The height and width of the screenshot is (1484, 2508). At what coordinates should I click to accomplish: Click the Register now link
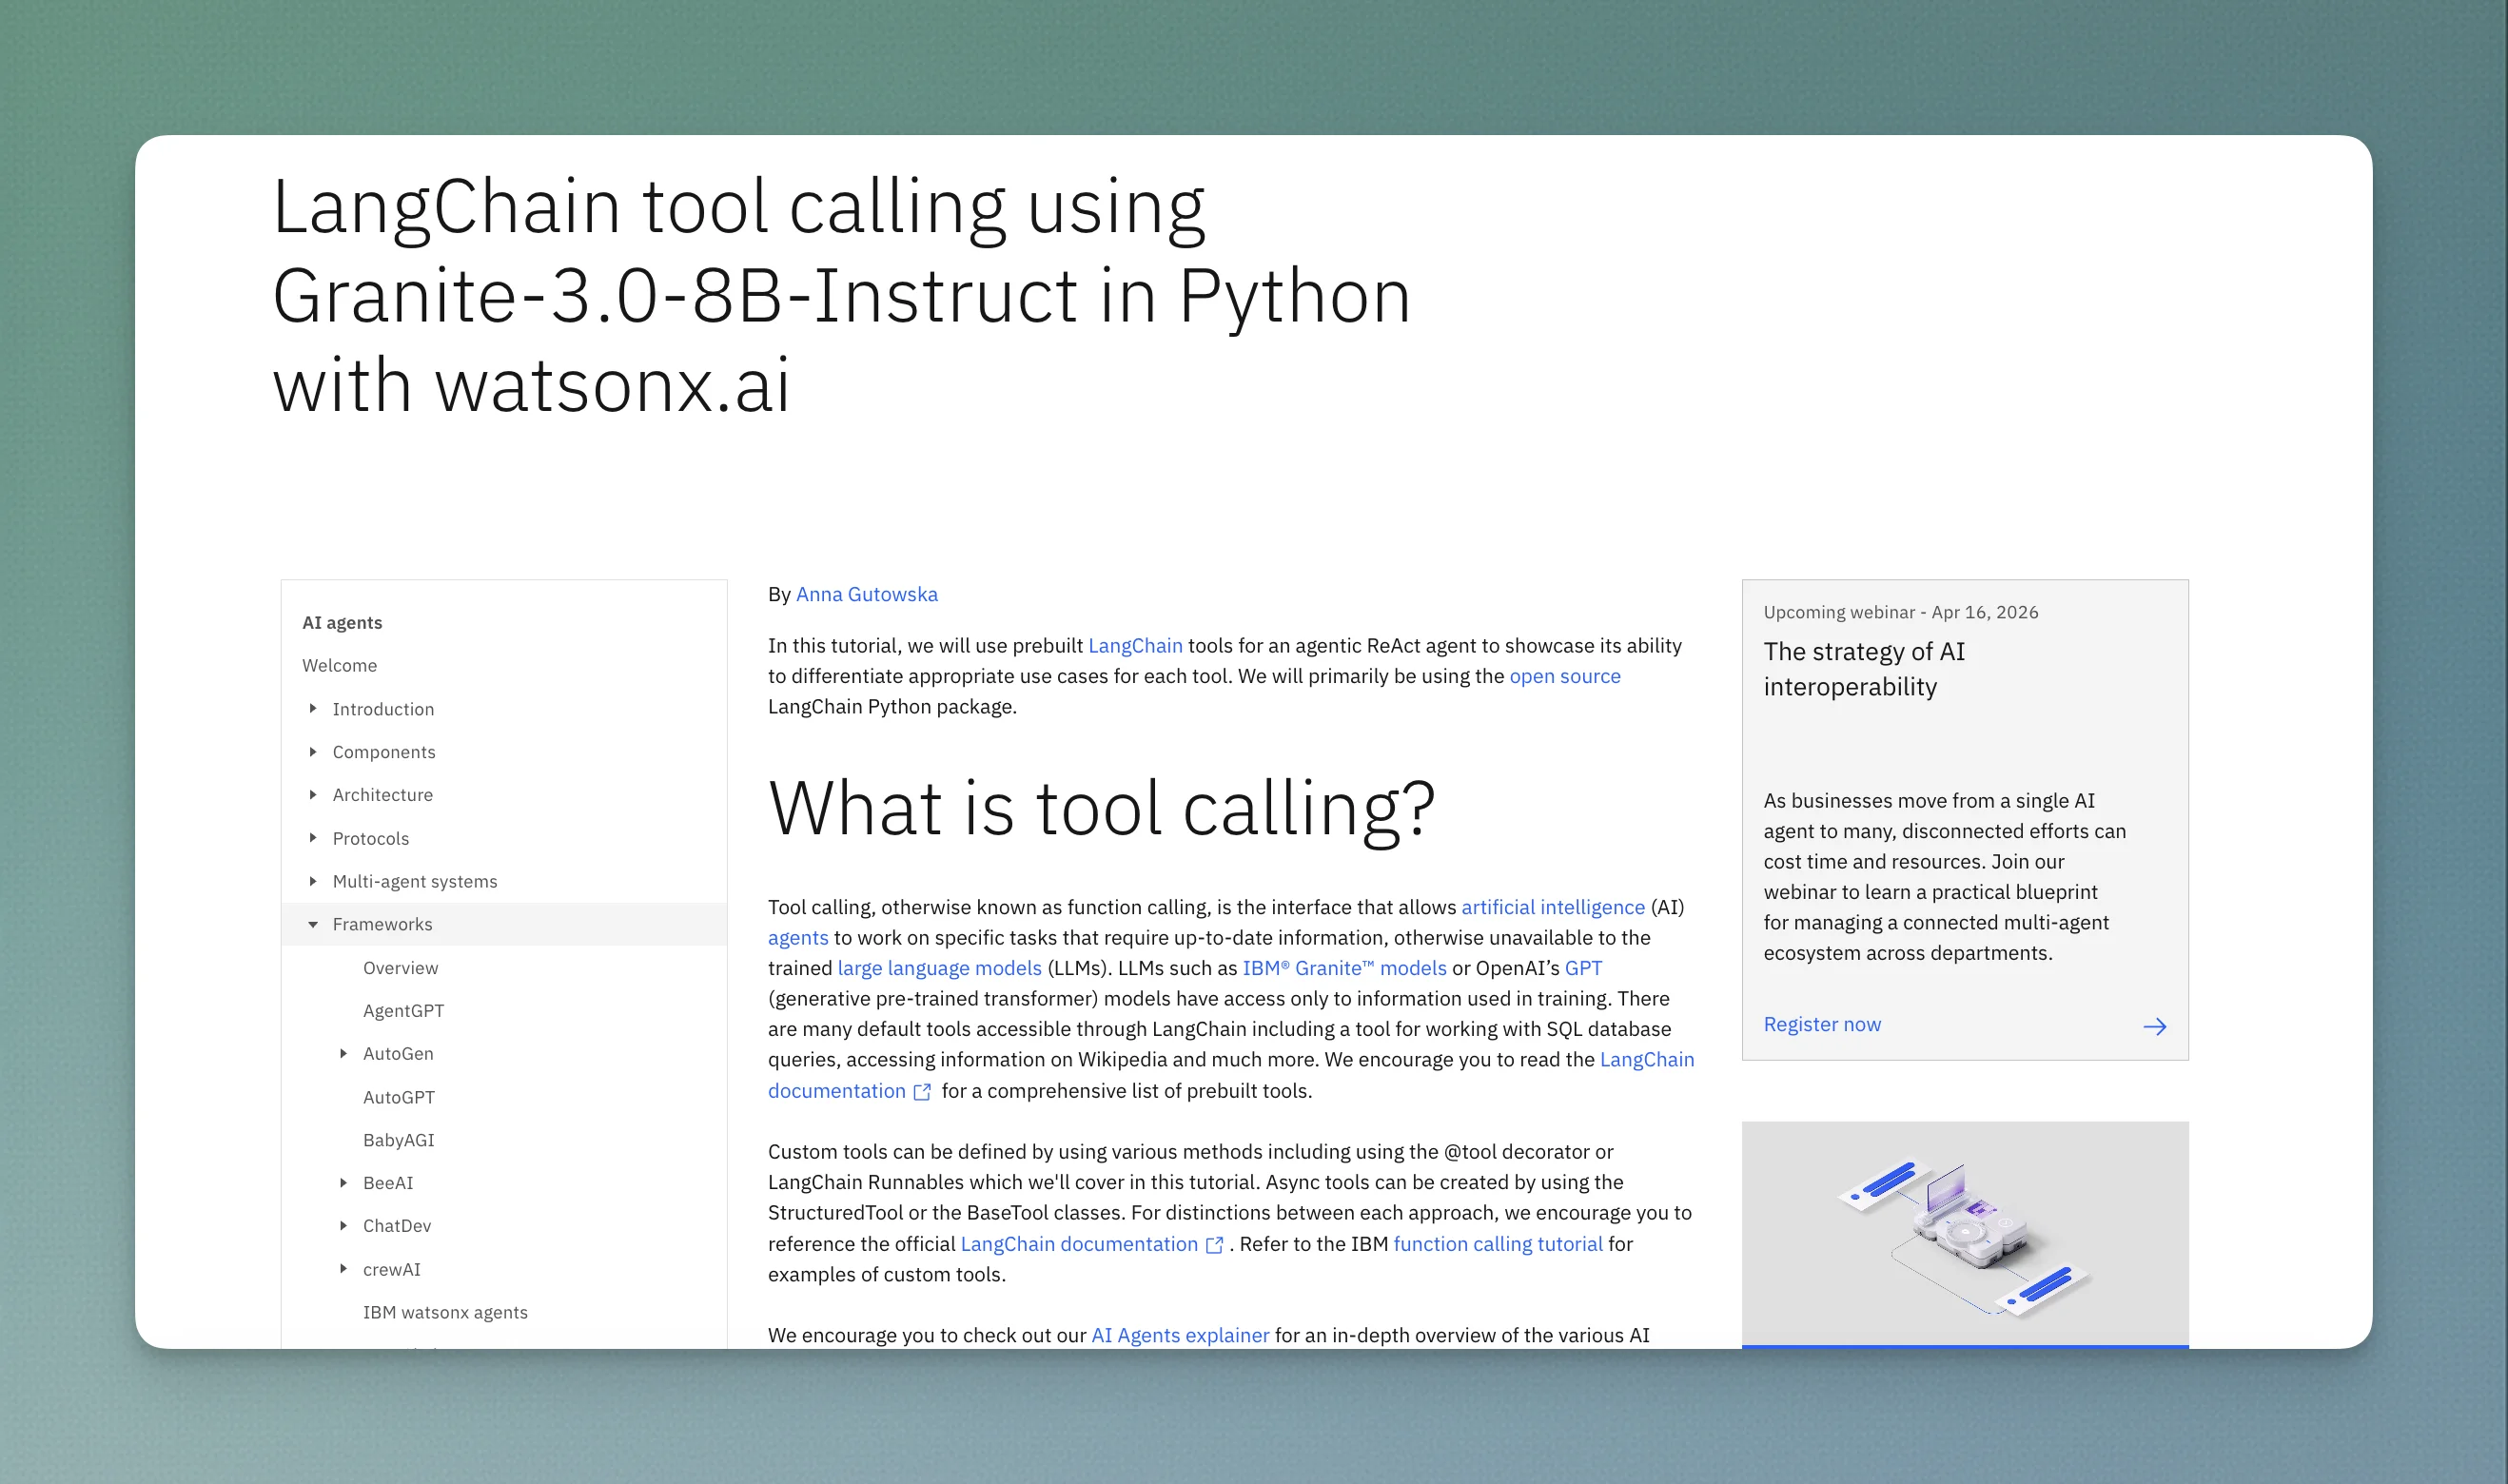(x=1821, y=1024)
